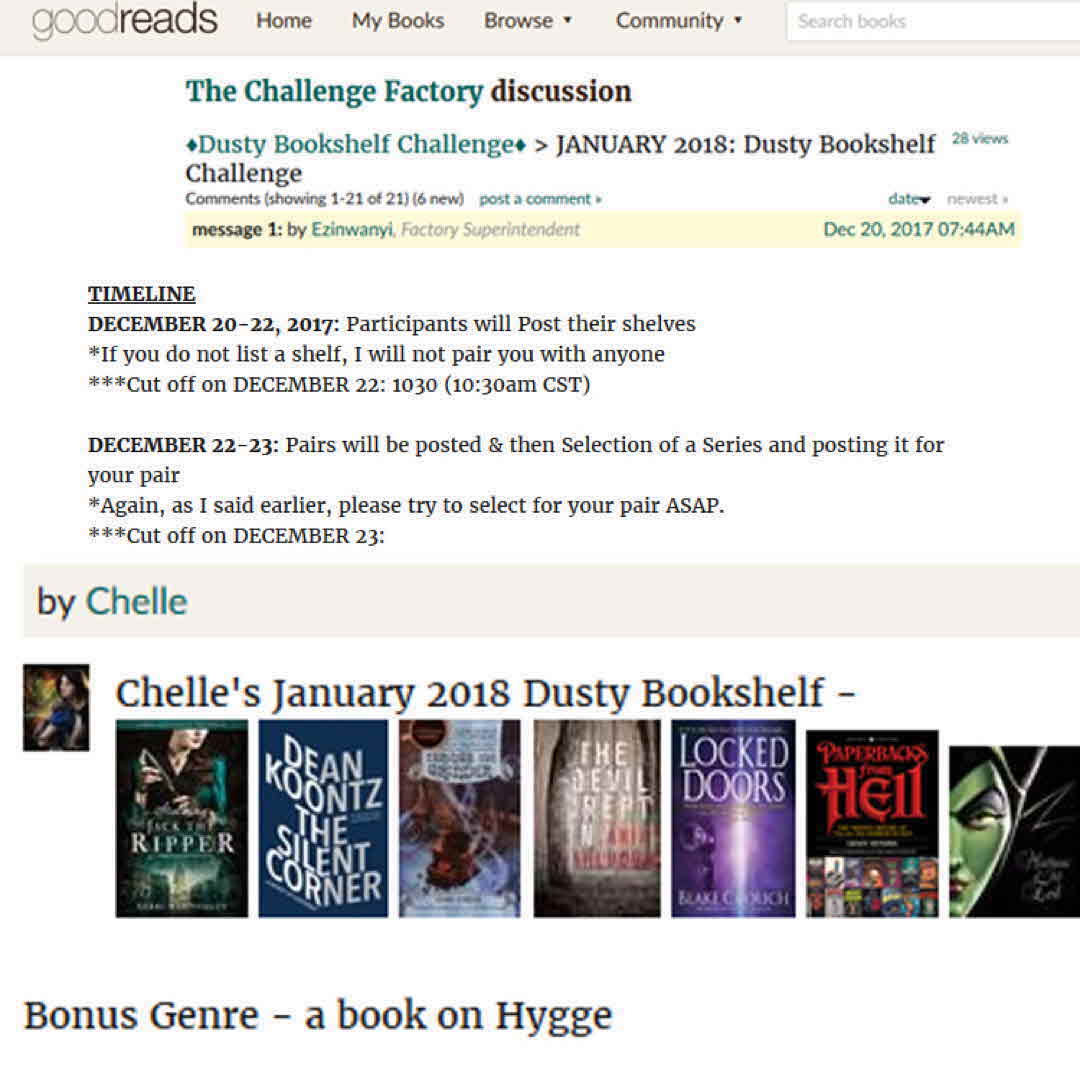Open Chelle's profile avatar image
The image size is (1080, 1080).
coord(56,707)
